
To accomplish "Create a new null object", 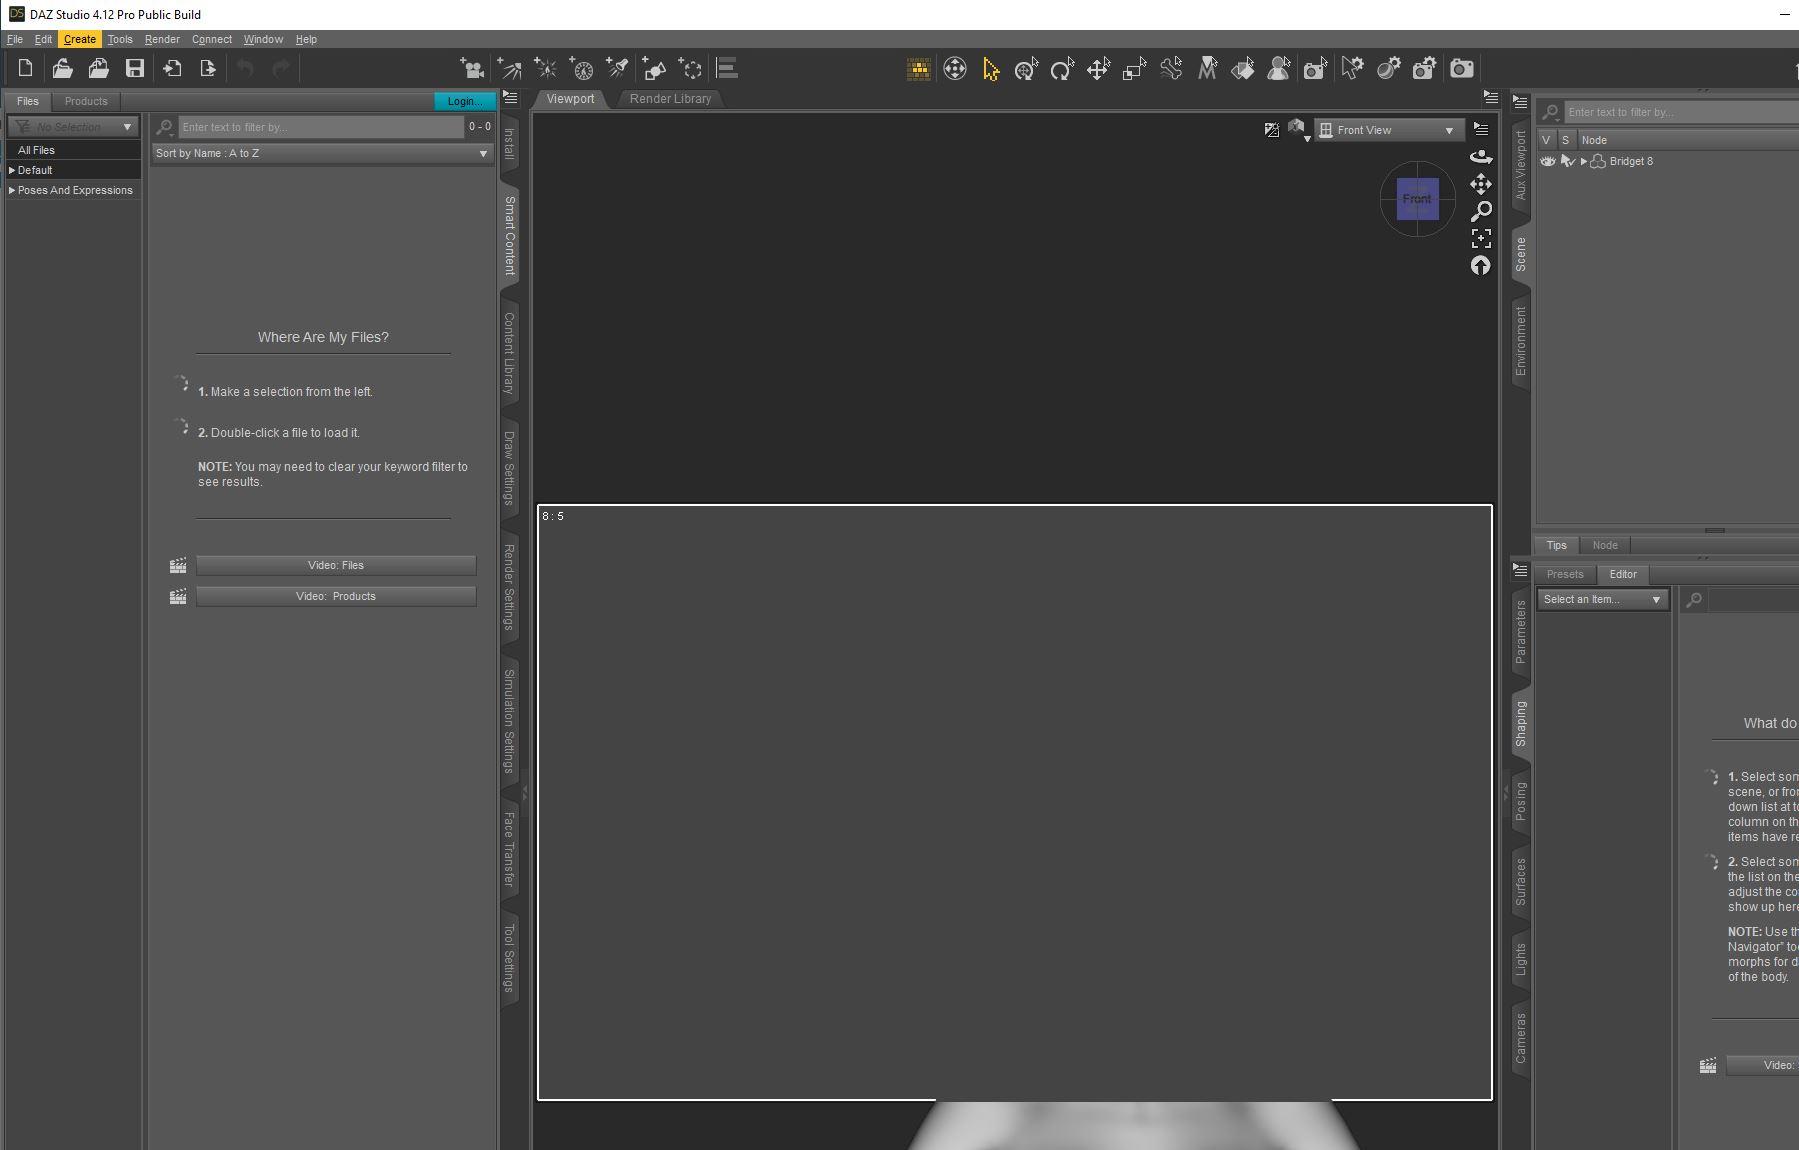I will click(x=690, y=68).
